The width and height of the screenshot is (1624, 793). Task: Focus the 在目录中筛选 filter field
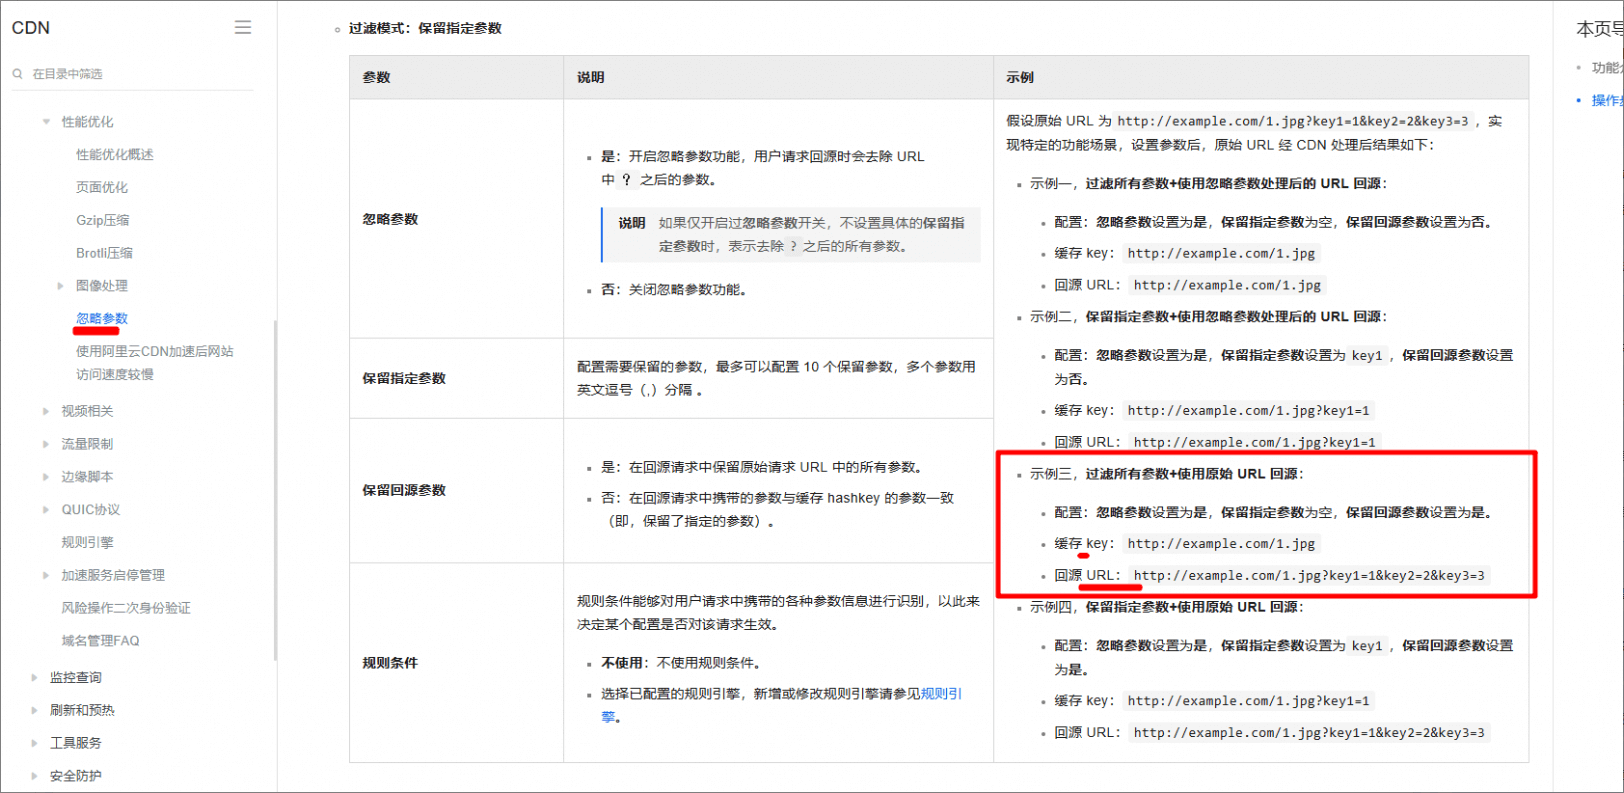[x=133, y=74]
